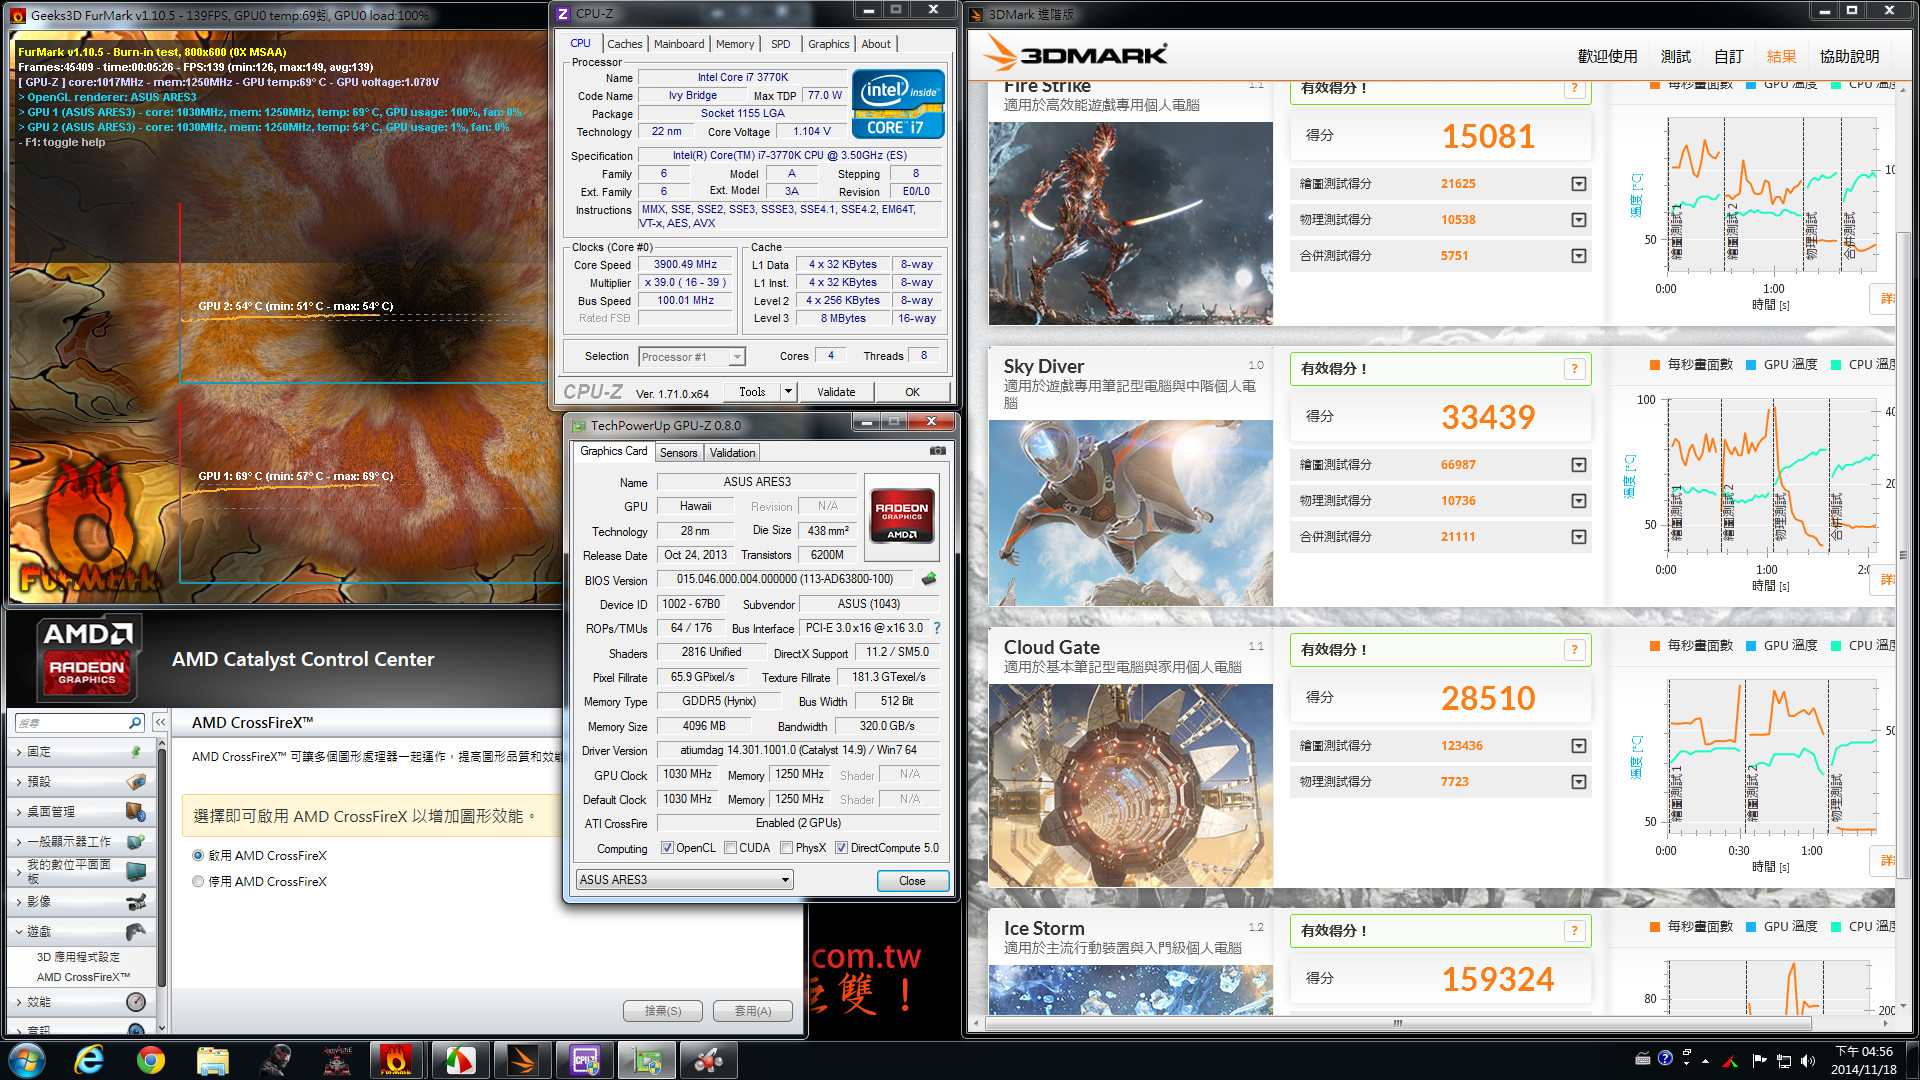This screenshot has height=1080, width=1920.
Task: Open the Tools dropdown arrow in CPU-Z
Action: pos(788,392)
